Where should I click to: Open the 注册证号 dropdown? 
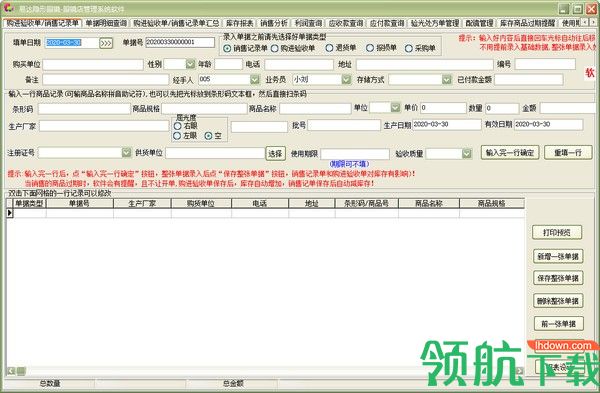(127, 152)
